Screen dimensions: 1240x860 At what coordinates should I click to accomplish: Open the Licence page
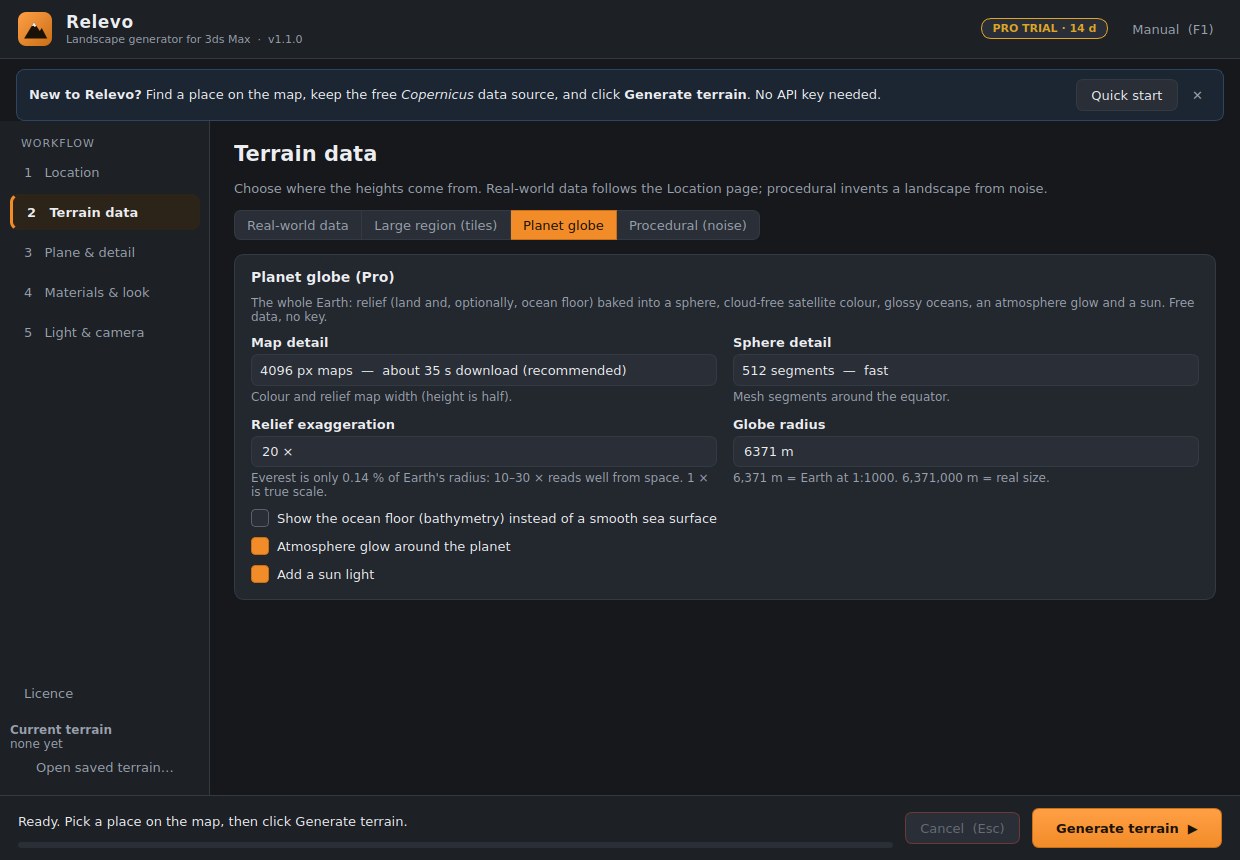pyautogui.click(x=48, y=693)
